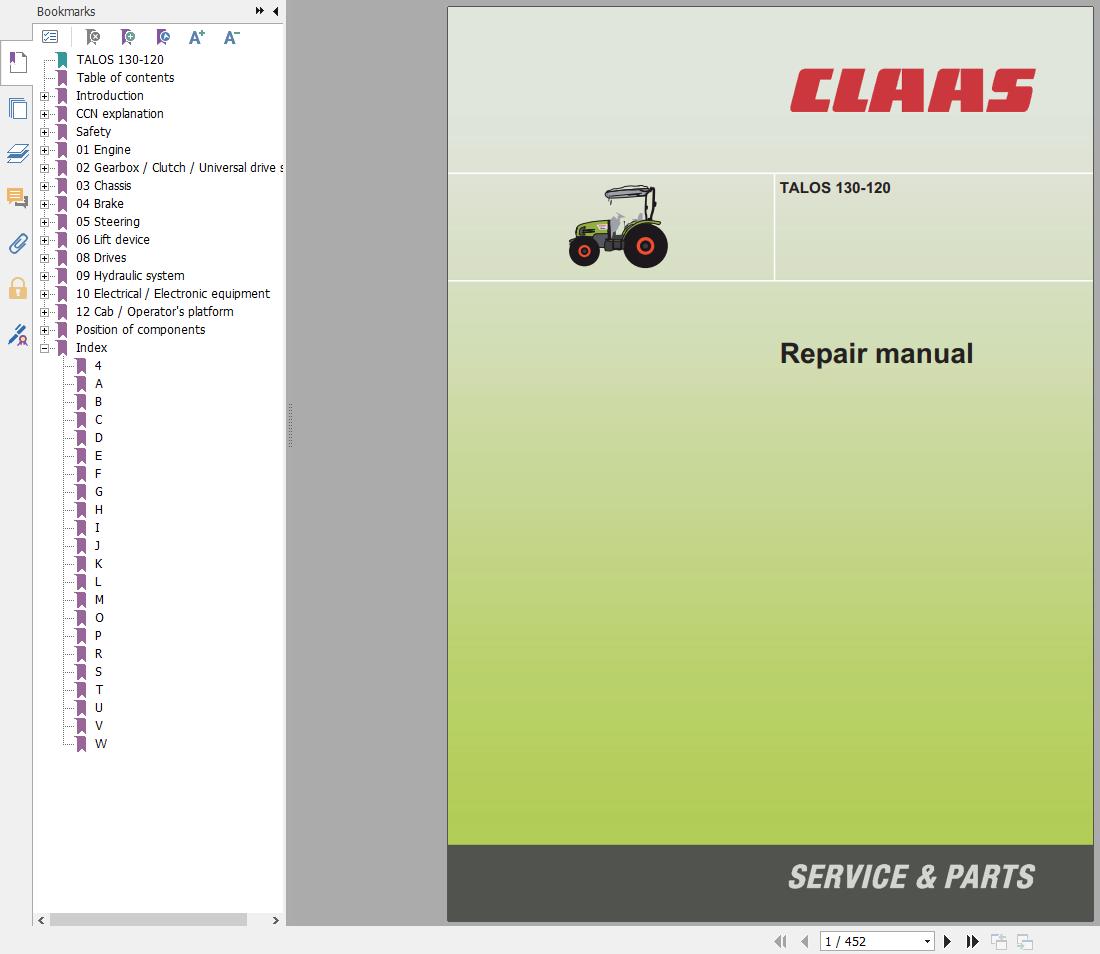Click the panel splitter grip handle
The height and width of the screenshot is (954, 1100).
pos(290,425)
